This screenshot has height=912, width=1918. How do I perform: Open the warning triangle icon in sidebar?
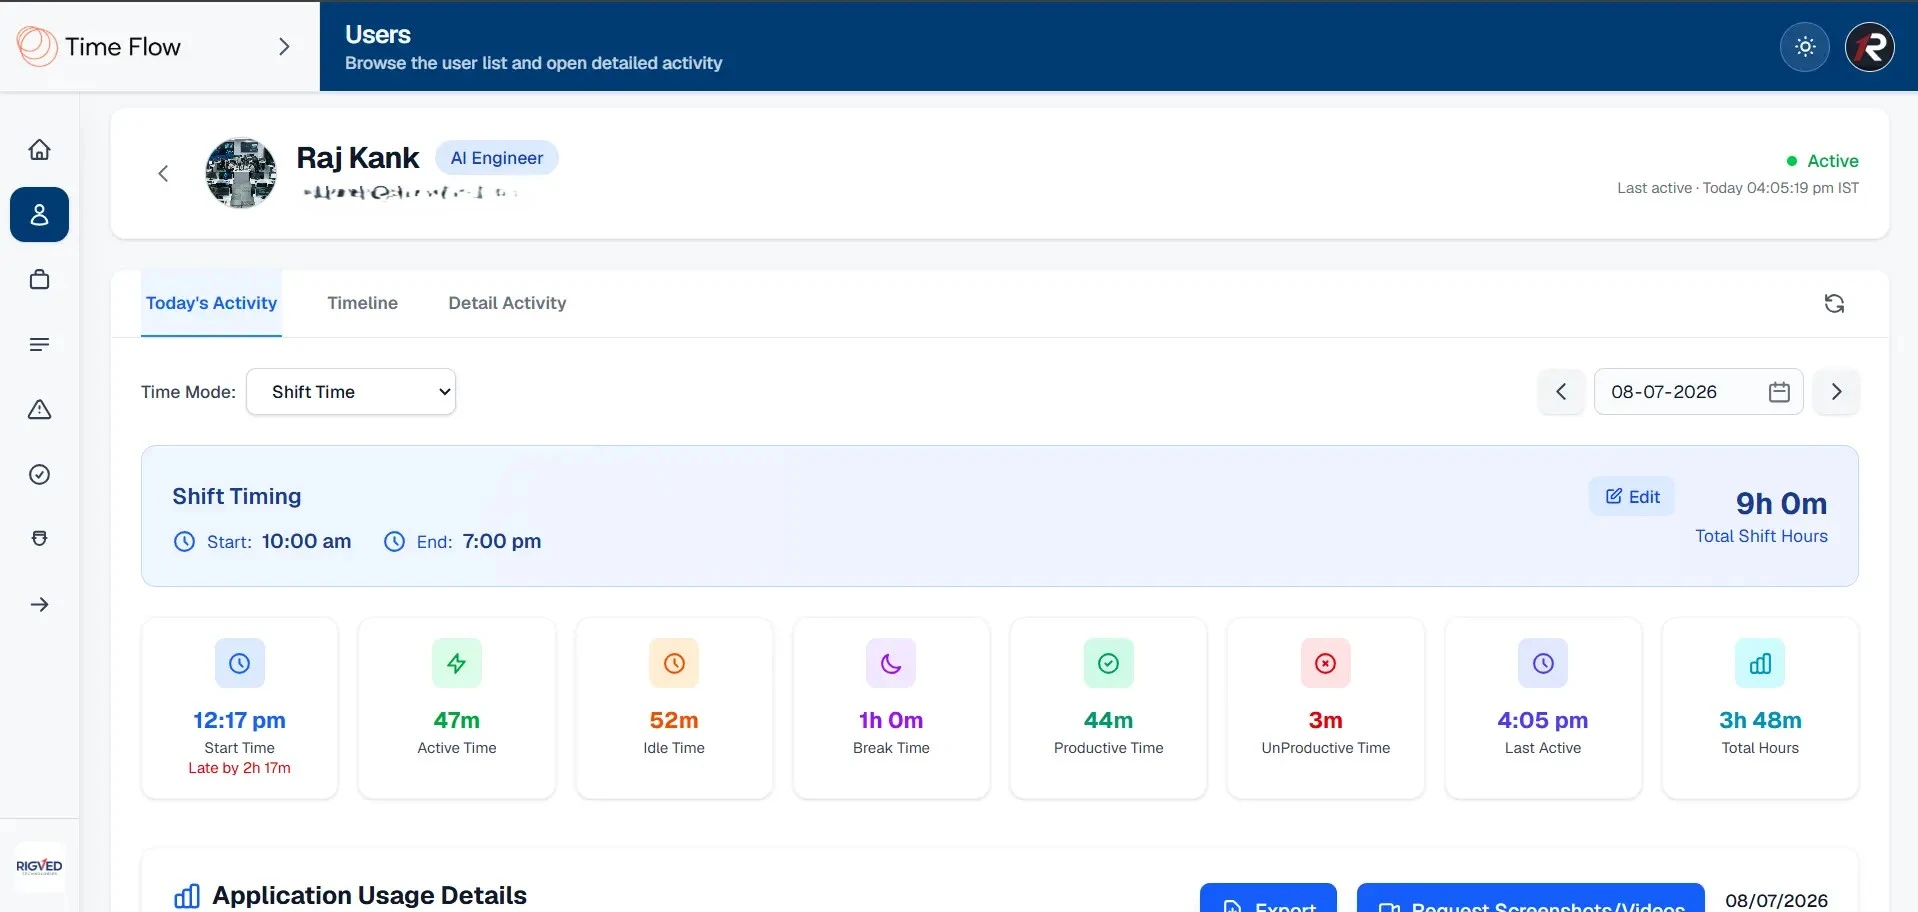point(39,410)
